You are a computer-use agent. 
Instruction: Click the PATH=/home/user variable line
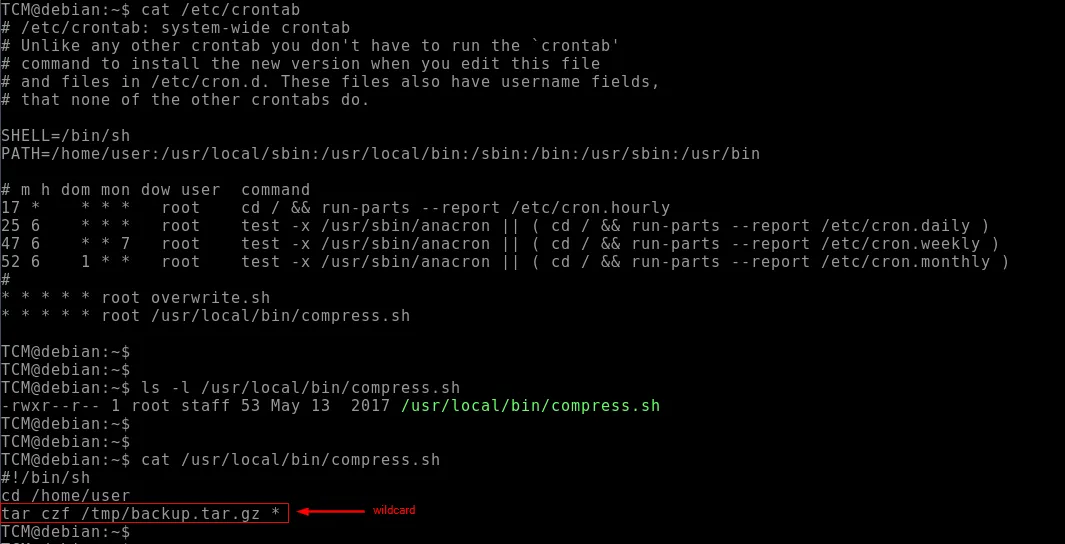(x=380, y=154)
